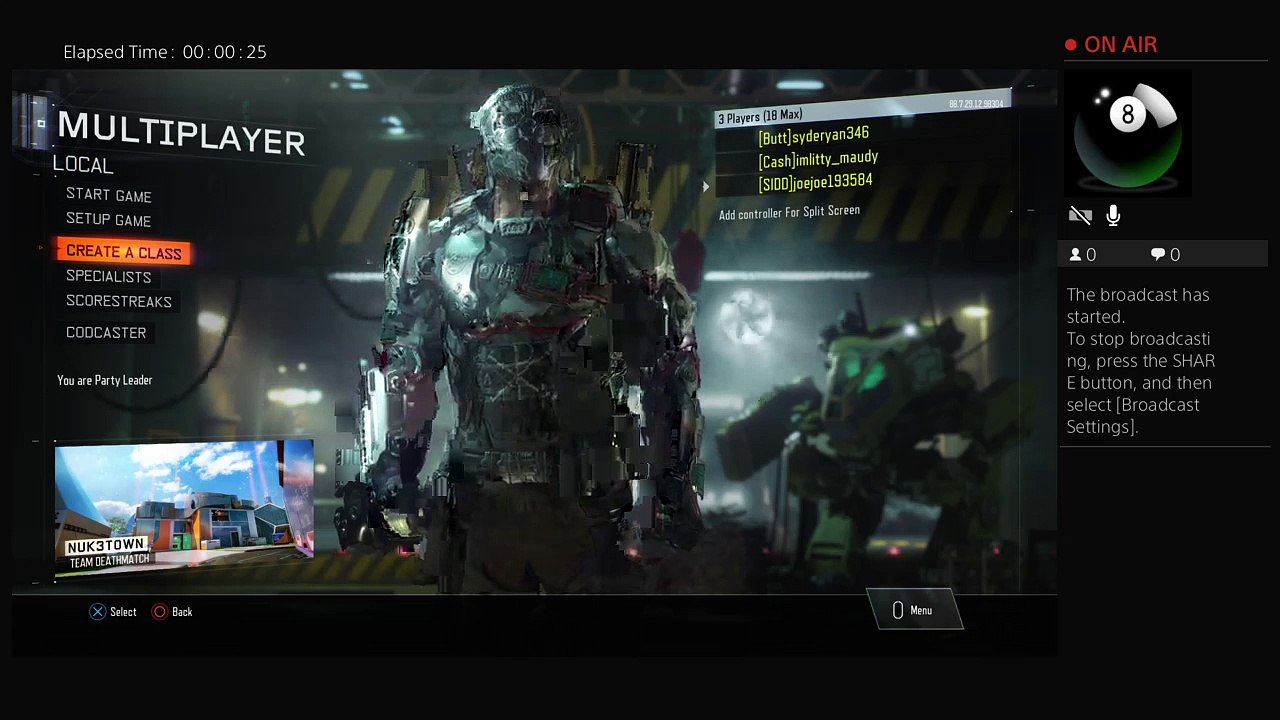Image resolution: width=1280 pixels, height=720 pixels.
Task: Open the SETUP GAME menu entry
Action: pos(109,220)
